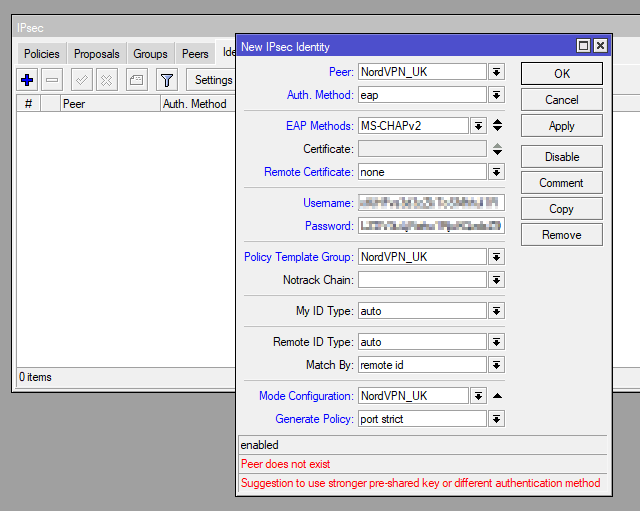
Task: Click the Notrack Chain input field
Action: tap(422, 280)
